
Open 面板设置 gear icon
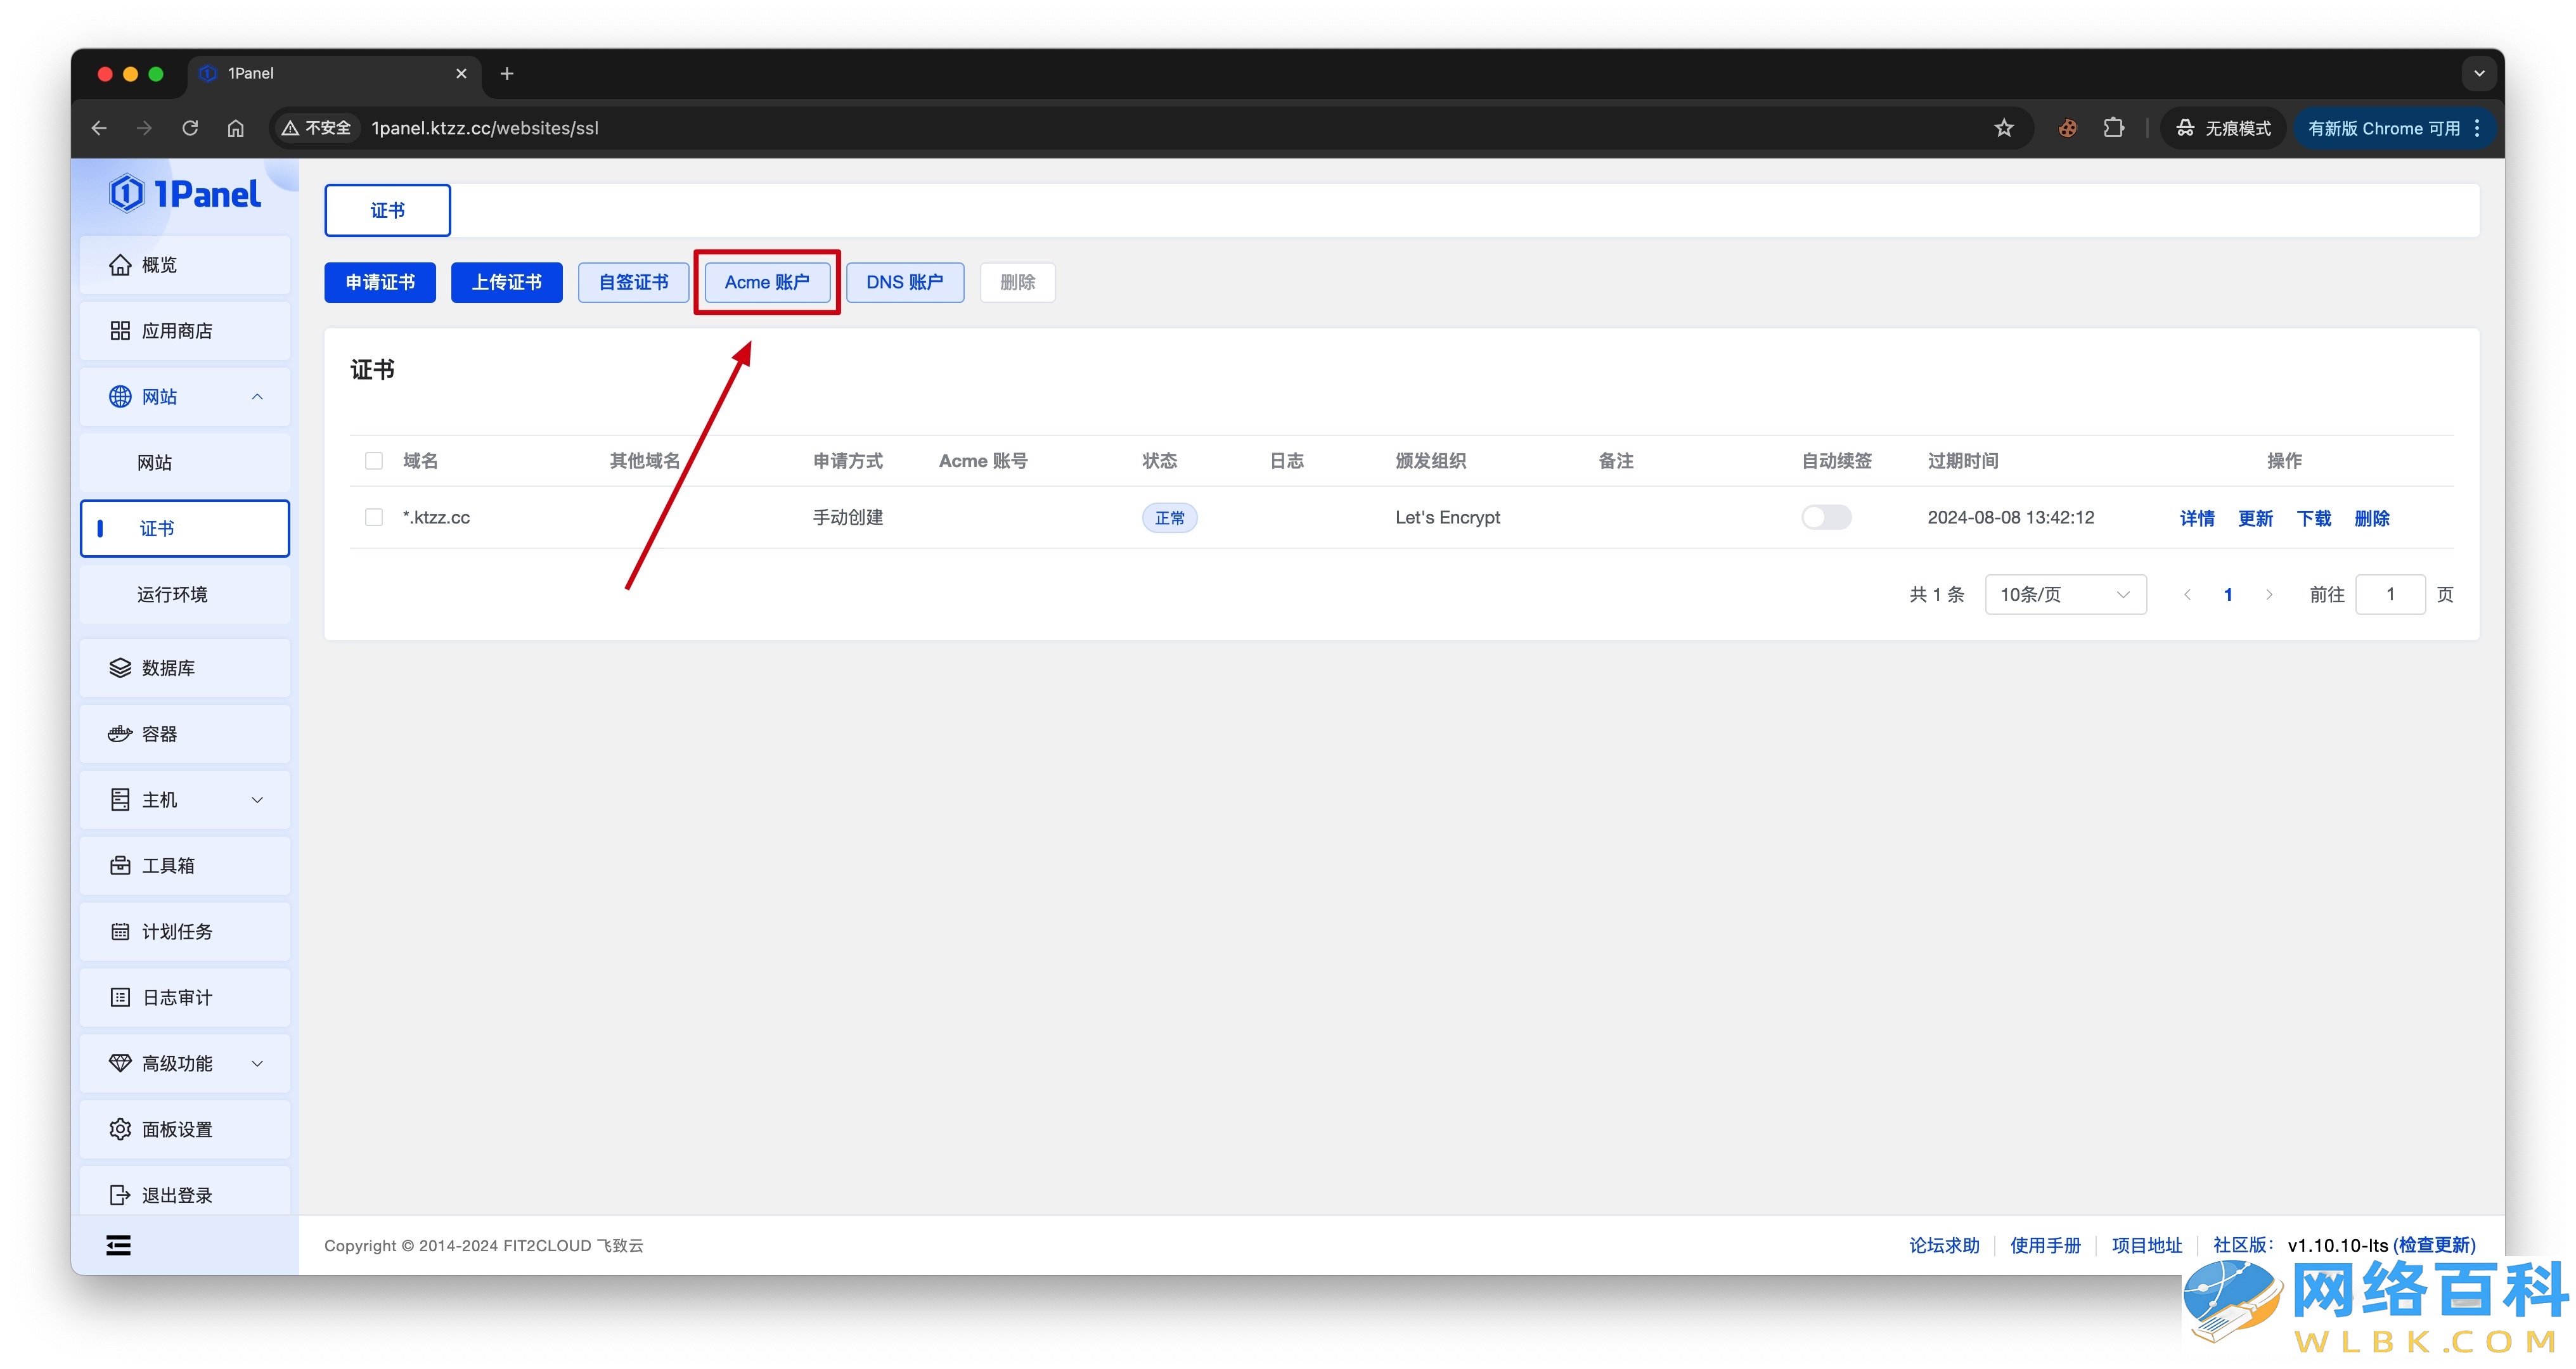[x=120, y=1130]
